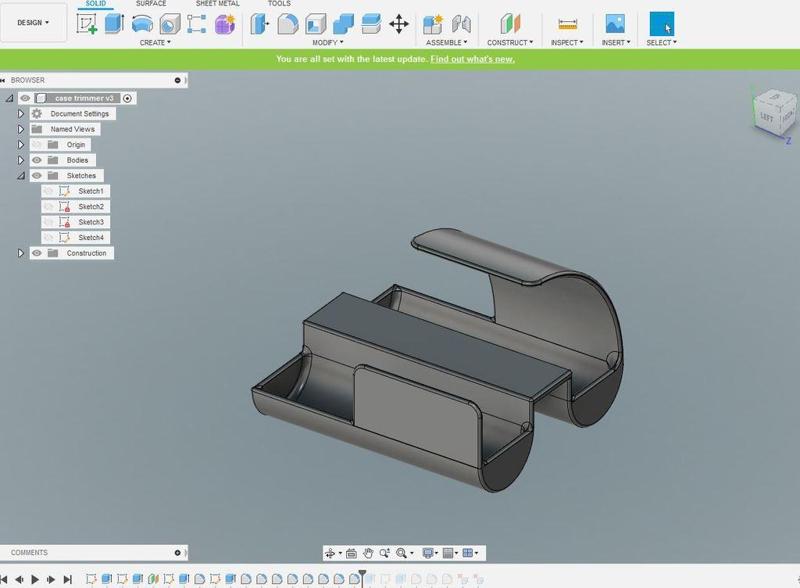Expand the Document Settings node
This screenshot has width=800, height=588.
[21, 114]
